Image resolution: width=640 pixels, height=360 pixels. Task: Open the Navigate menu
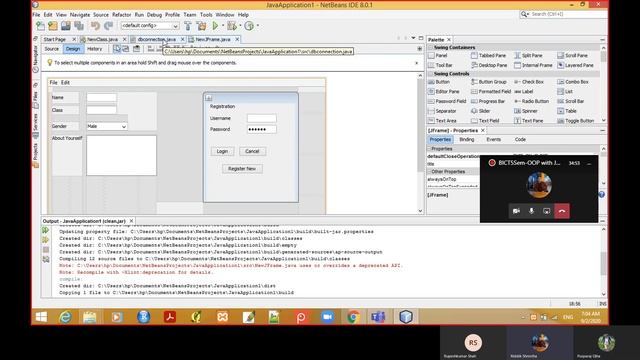[x=80, y=15]
